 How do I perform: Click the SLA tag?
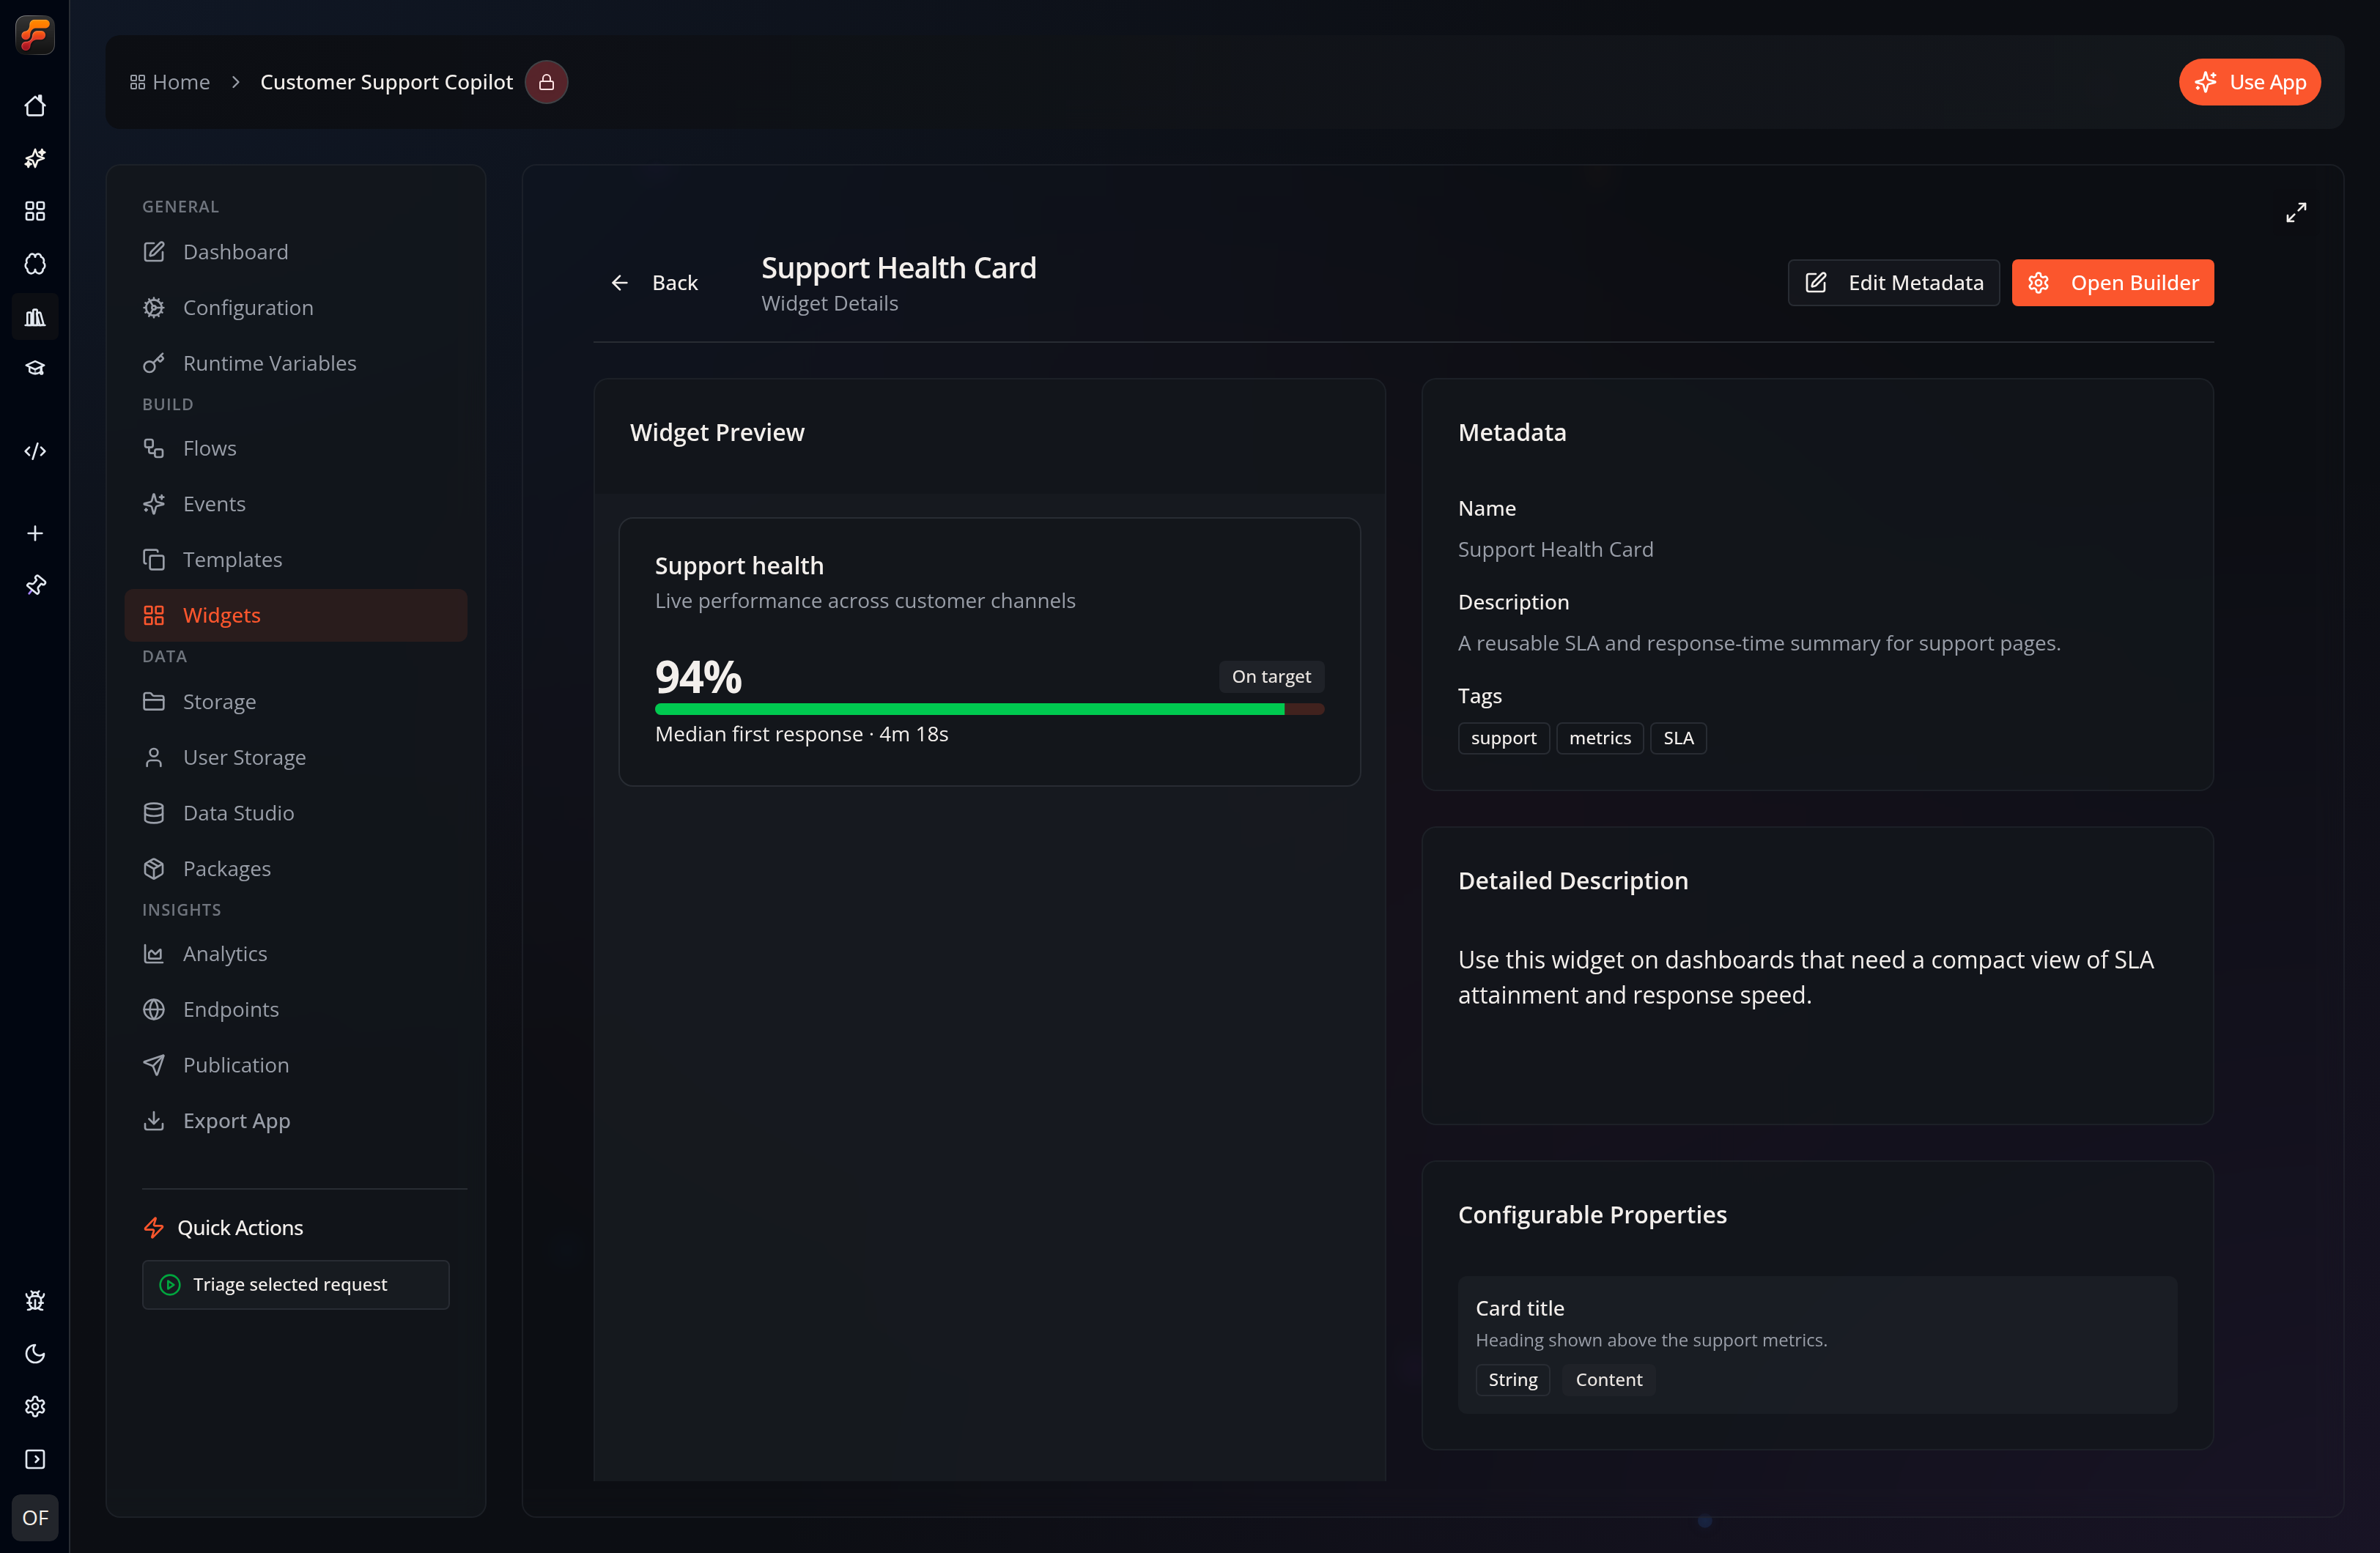(1678, 738)
